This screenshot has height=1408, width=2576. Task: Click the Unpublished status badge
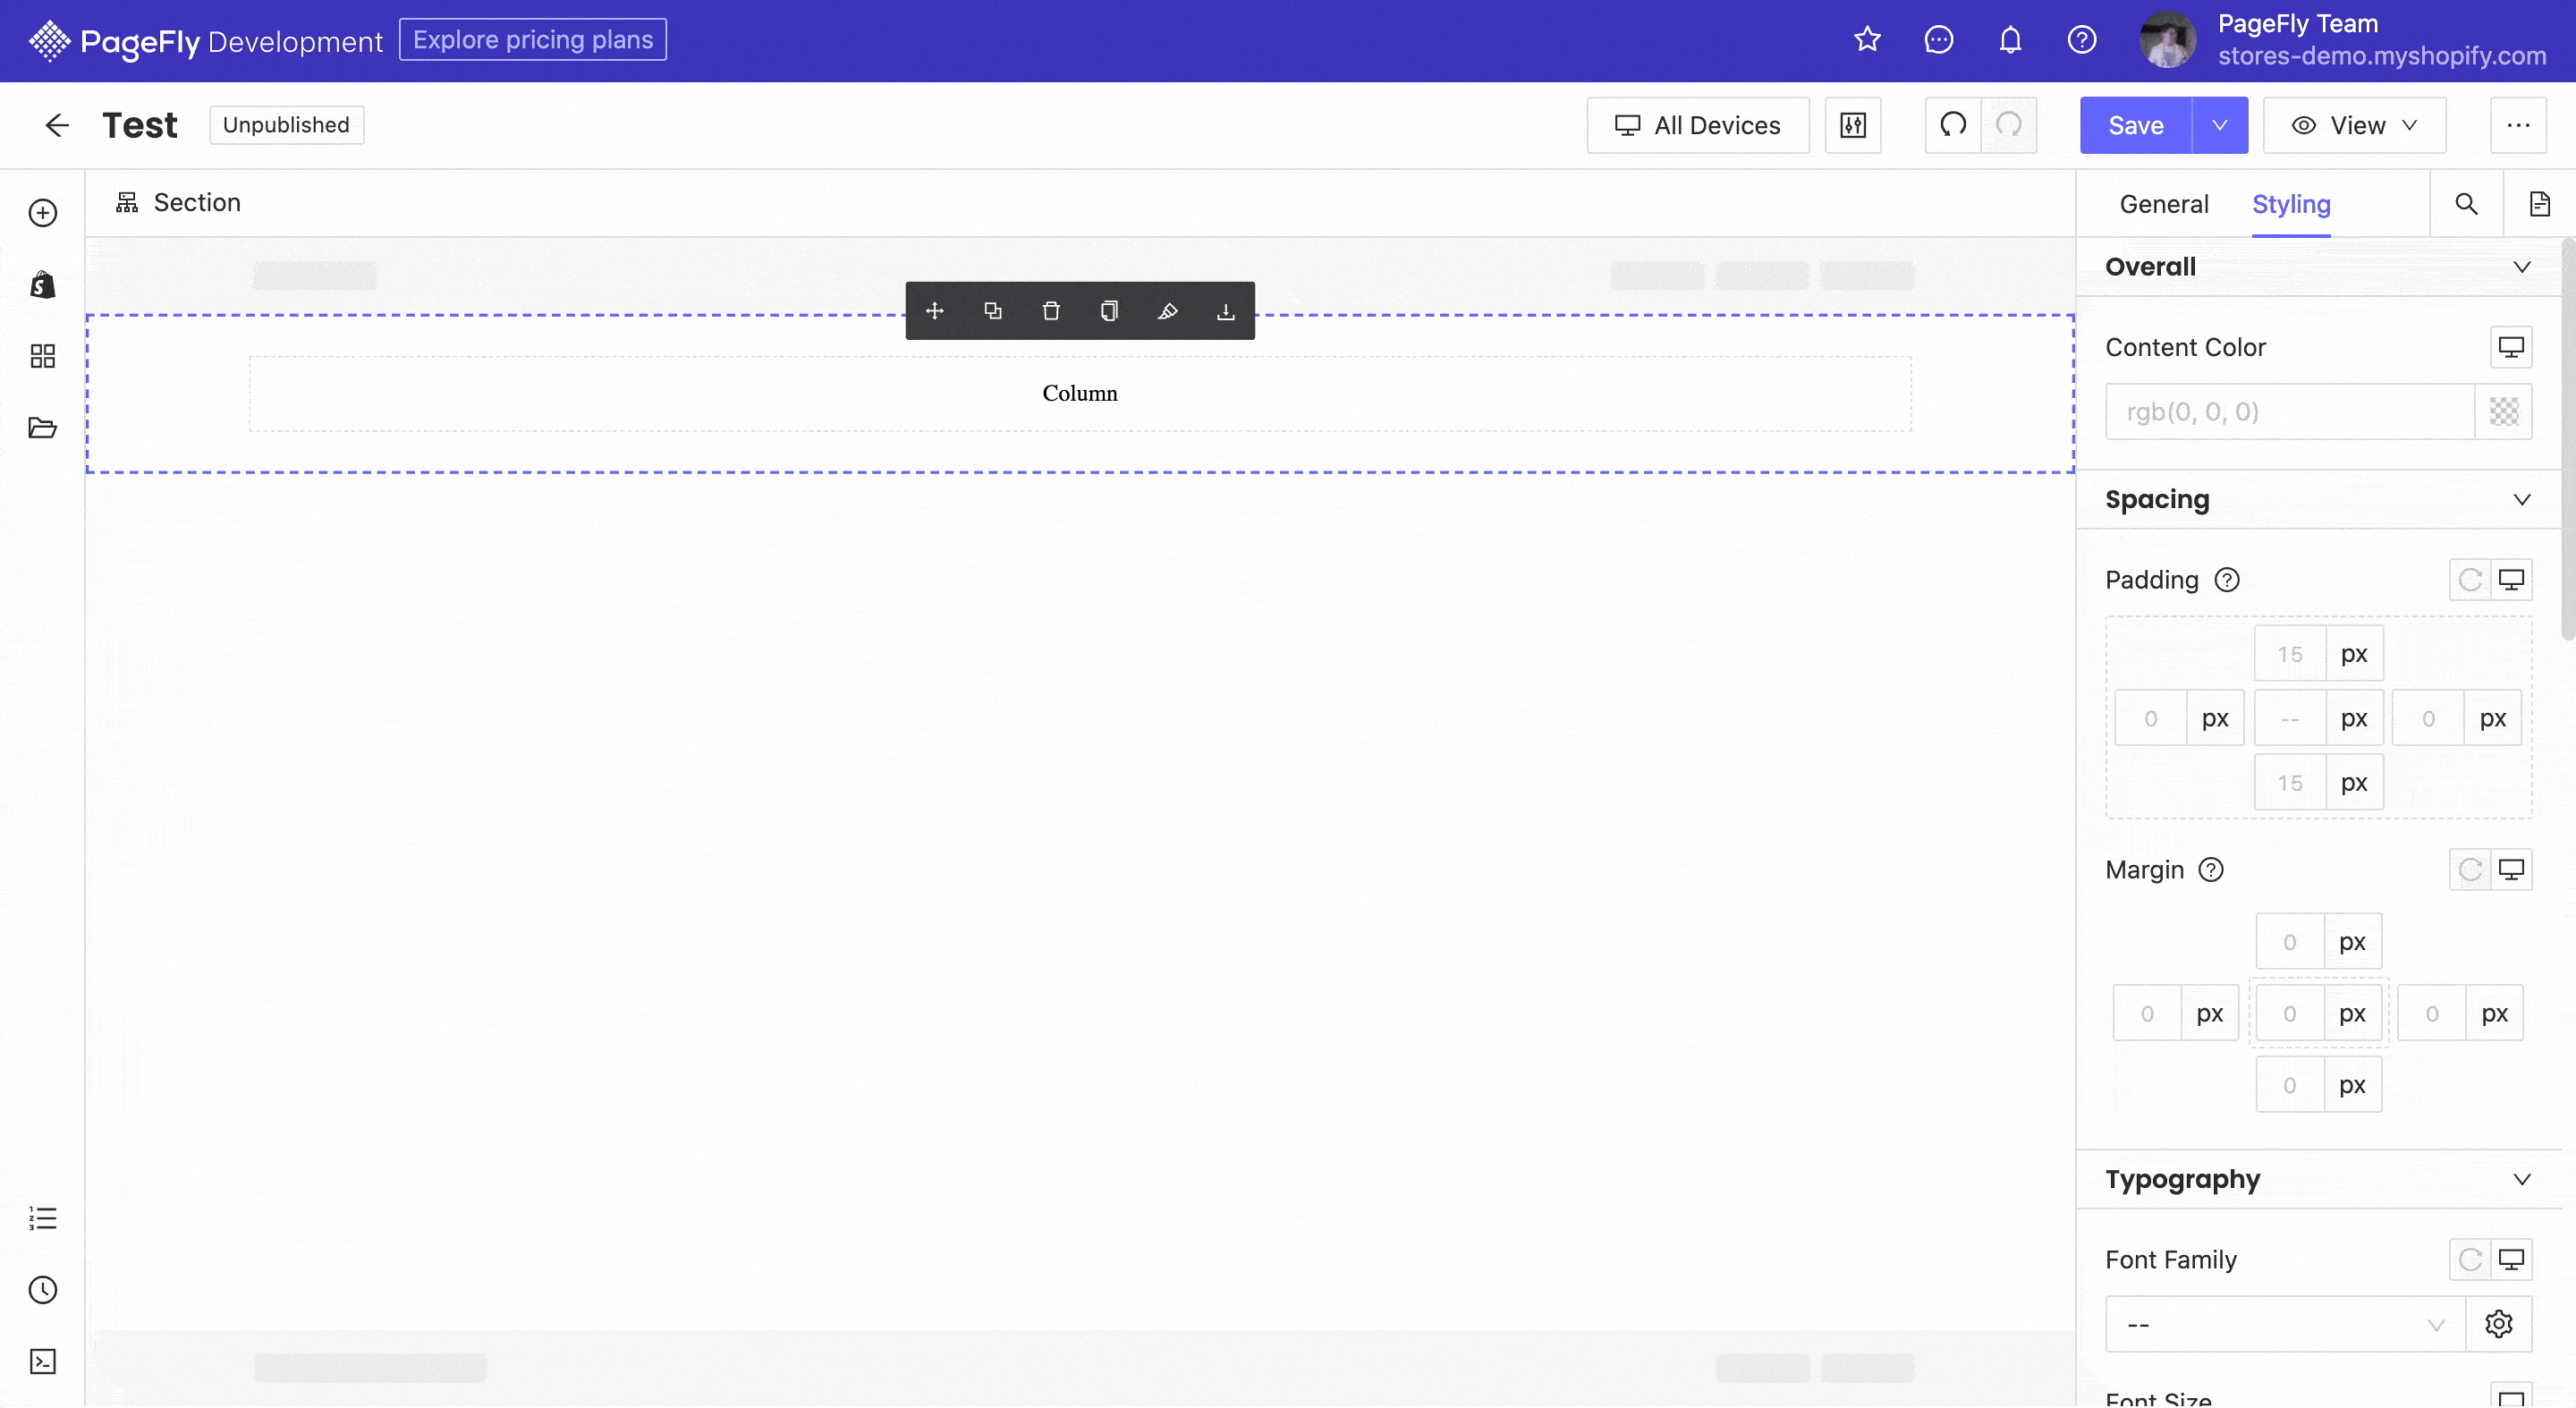click(x=286, y=125)
